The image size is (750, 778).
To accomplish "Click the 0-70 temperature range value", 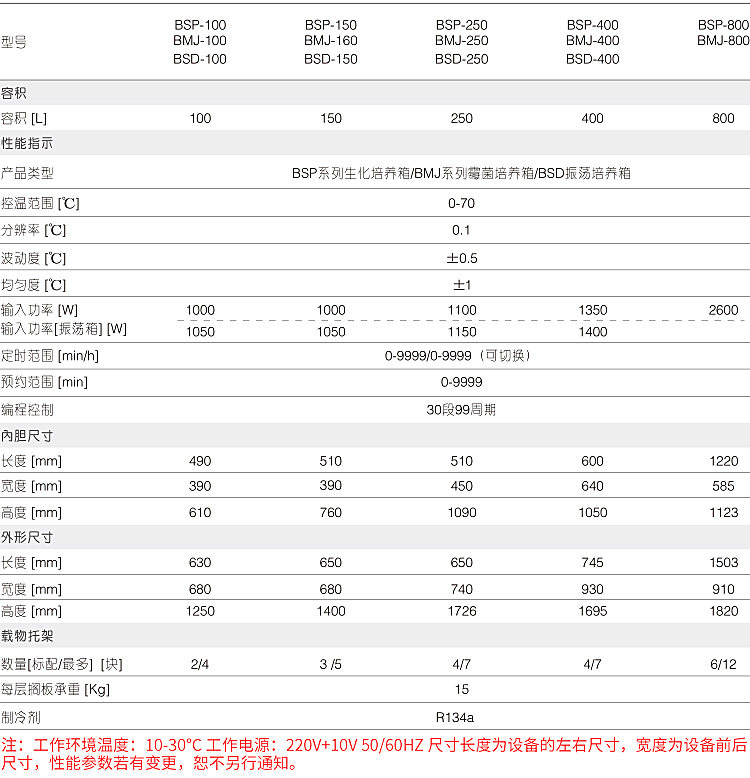I will 461,203.
